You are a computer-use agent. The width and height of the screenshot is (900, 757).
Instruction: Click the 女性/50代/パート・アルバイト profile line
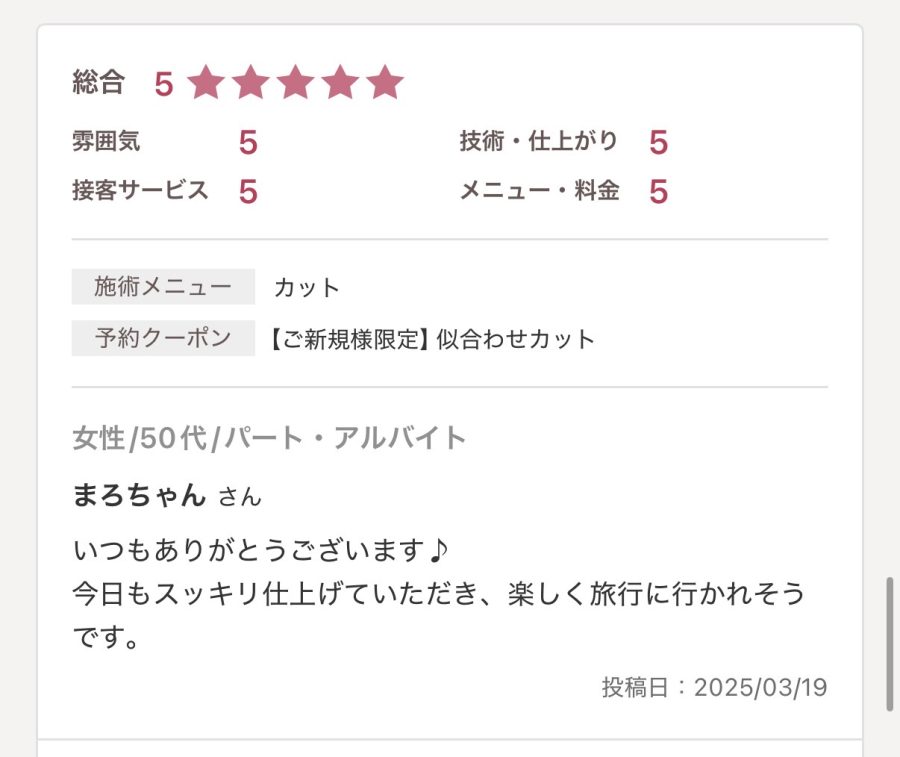coord(269,438)
